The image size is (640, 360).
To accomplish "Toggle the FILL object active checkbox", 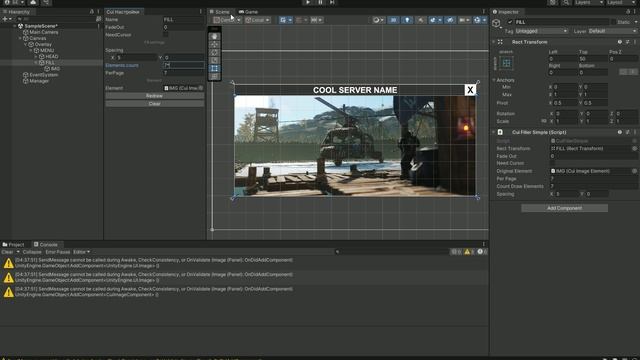I will point(510,22).
